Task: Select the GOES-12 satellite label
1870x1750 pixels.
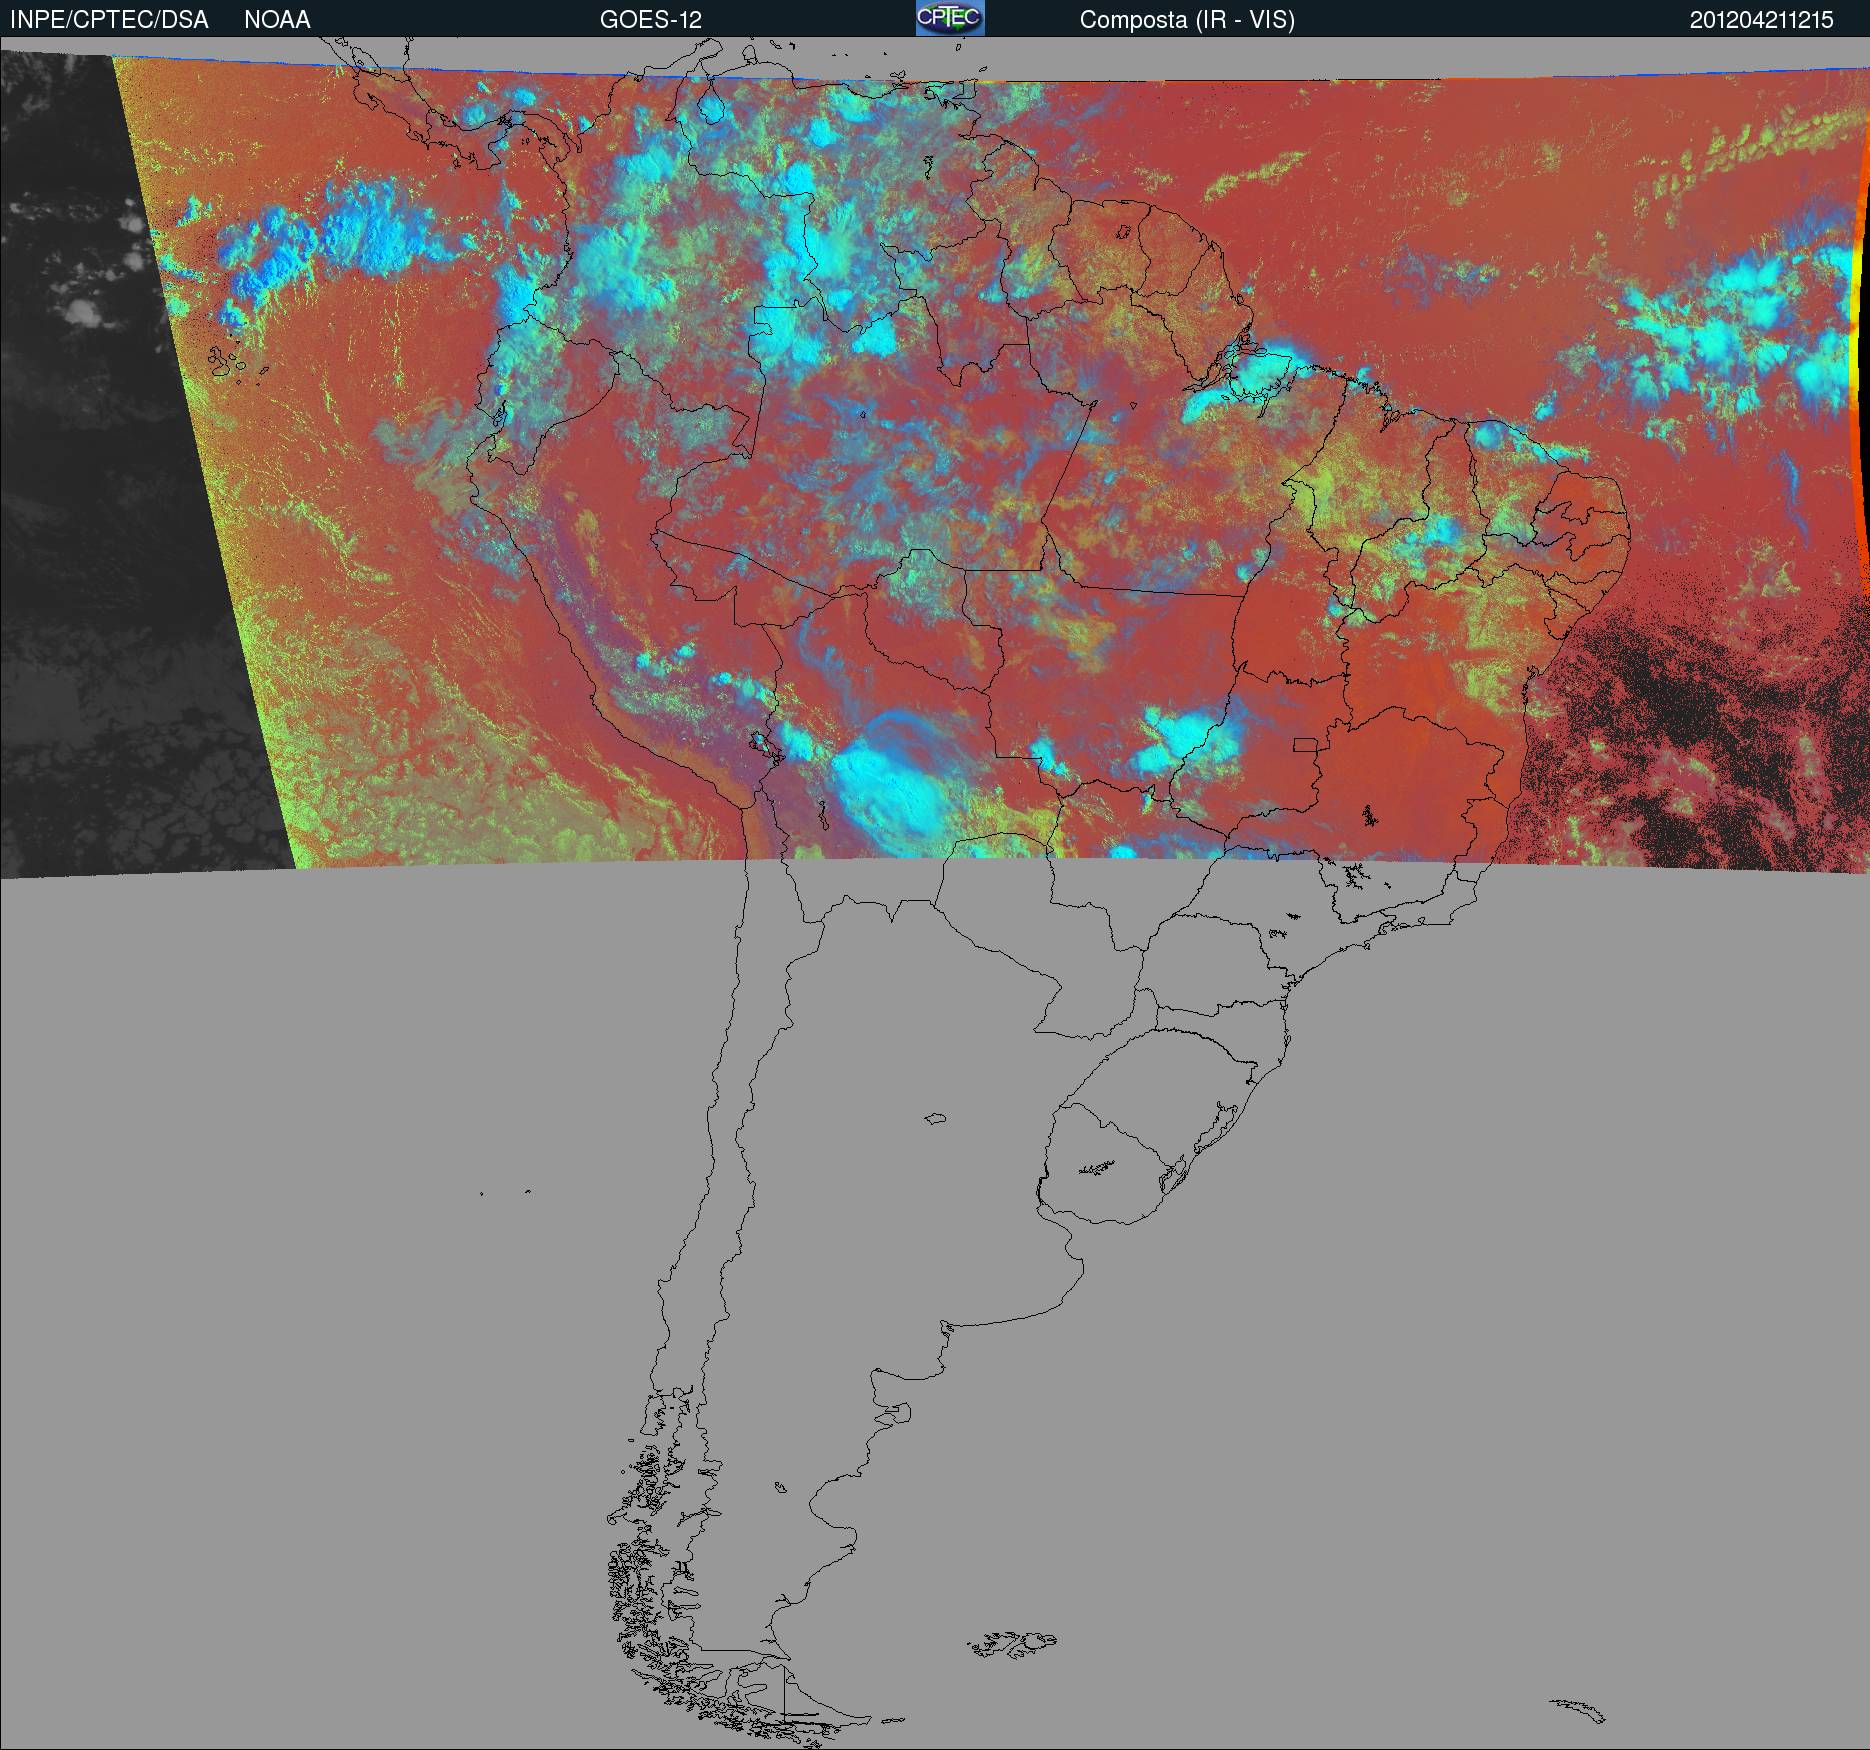Action: point(651,20)
